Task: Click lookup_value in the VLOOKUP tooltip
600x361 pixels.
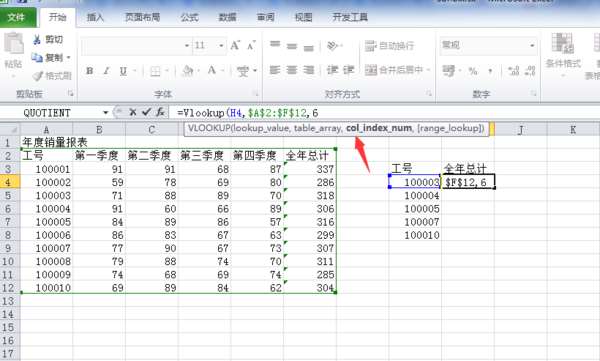Action: pyautogui.click(x=261, y=128)
